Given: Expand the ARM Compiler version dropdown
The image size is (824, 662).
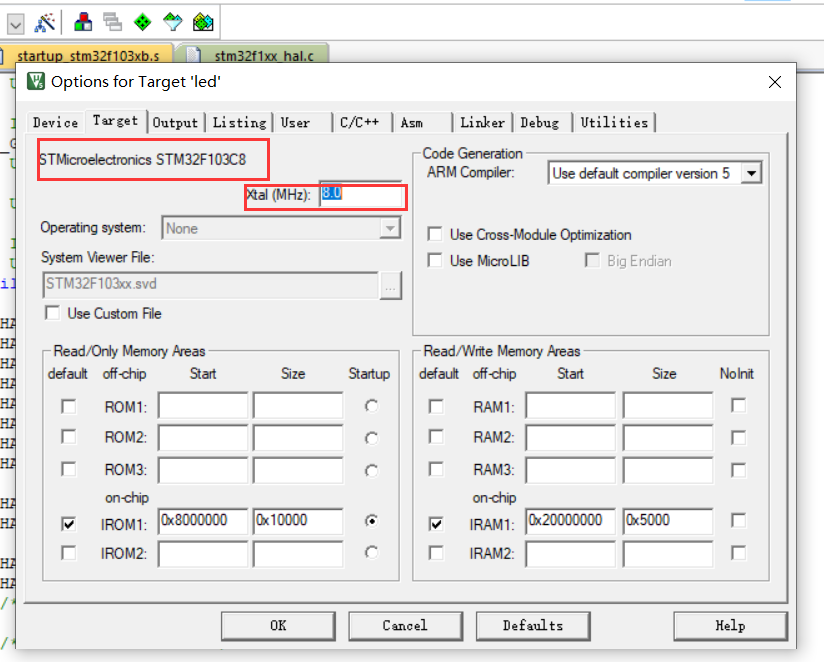Looking at the screenshot, I should pyautogui.click(x=751, y=173).
